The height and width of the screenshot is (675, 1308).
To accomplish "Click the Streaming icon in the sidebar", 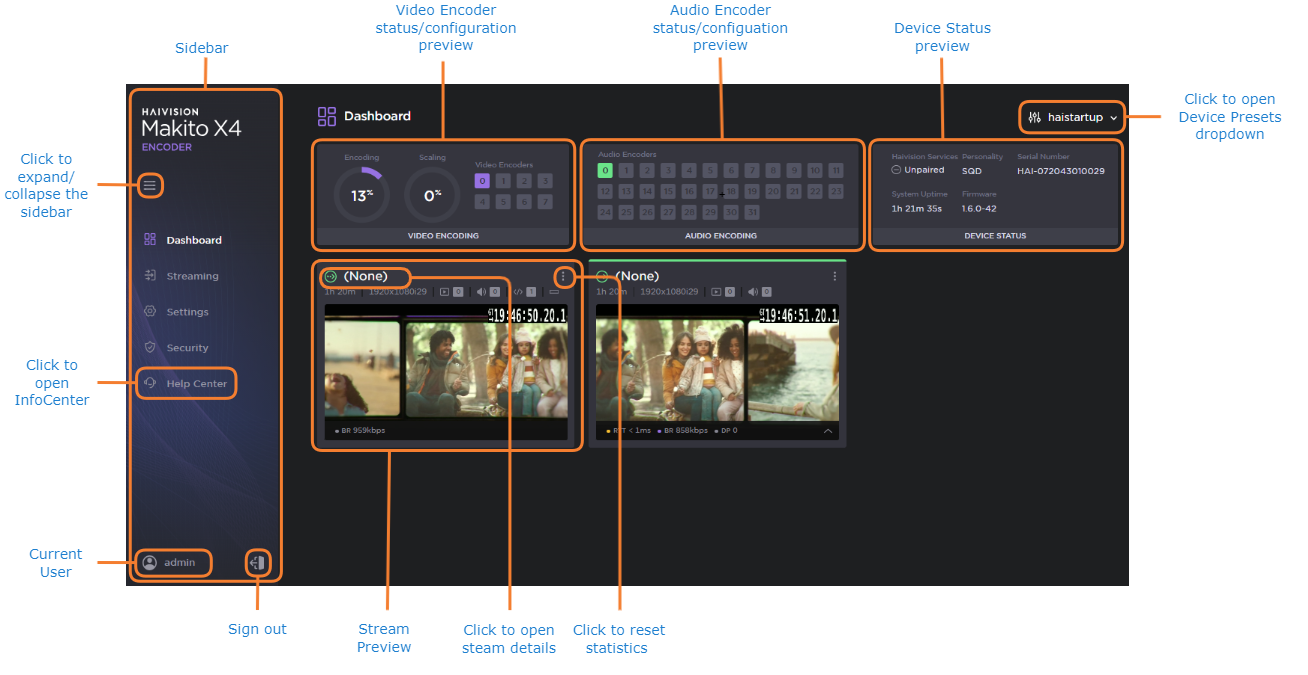I will click(x=148, y=275).
